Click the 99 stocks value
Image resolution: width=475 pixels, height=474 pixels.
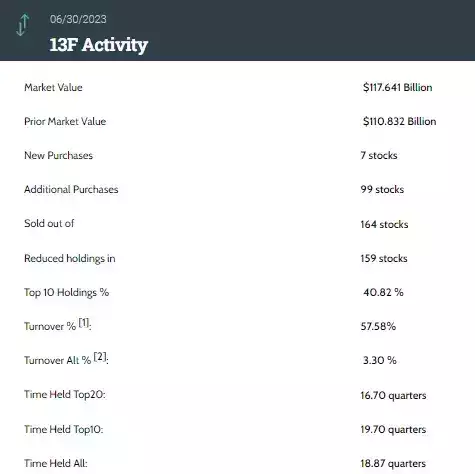[x=382, y=189]
